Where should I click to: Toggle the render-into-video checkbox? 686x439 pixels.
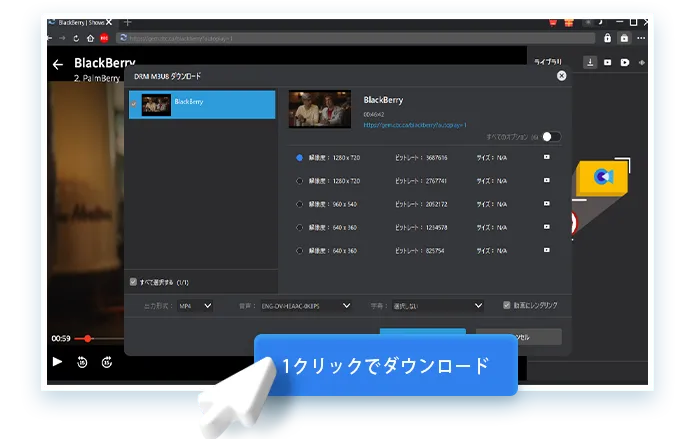507,305
